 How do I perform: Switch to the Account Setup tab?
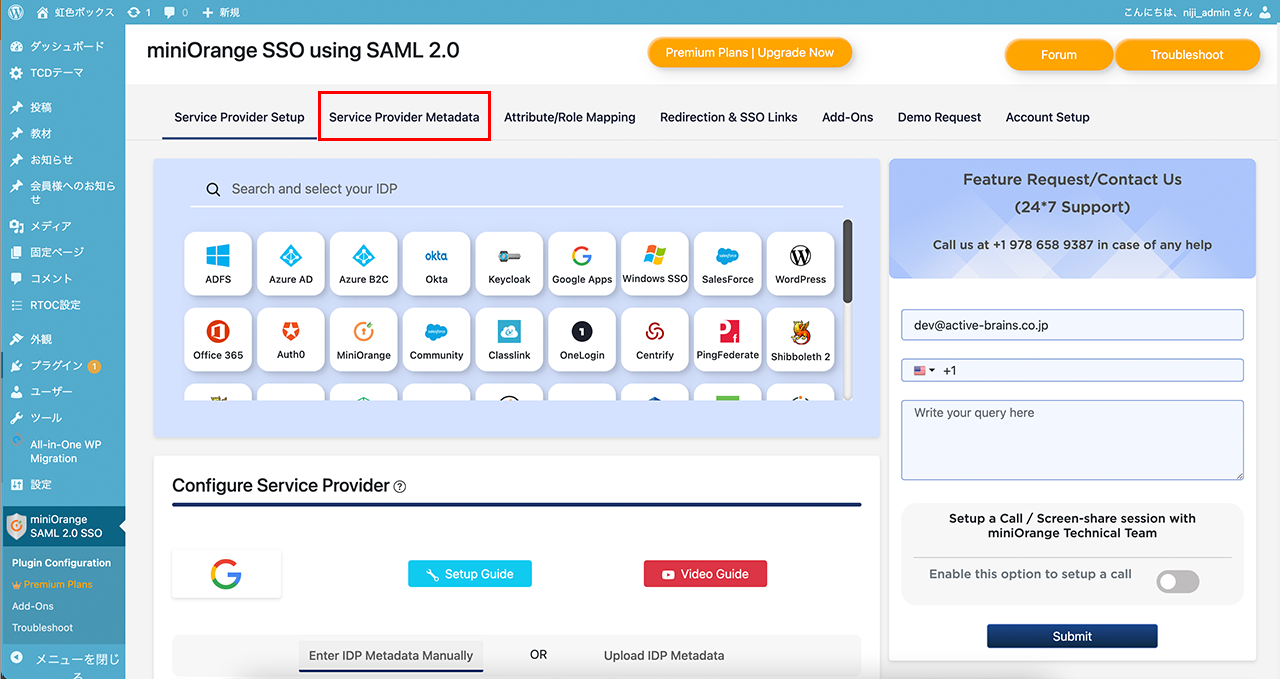[1048, 117]
